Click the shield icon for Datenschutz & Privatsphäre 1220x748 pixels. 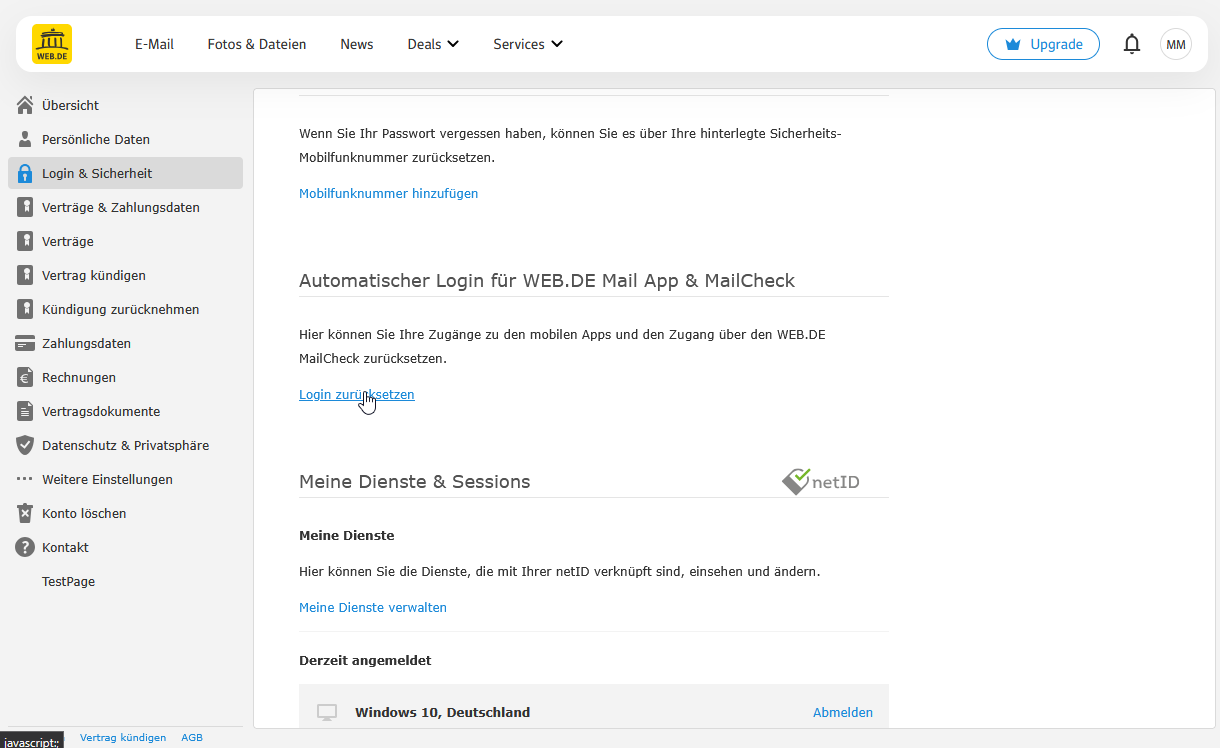pos(25,445)
